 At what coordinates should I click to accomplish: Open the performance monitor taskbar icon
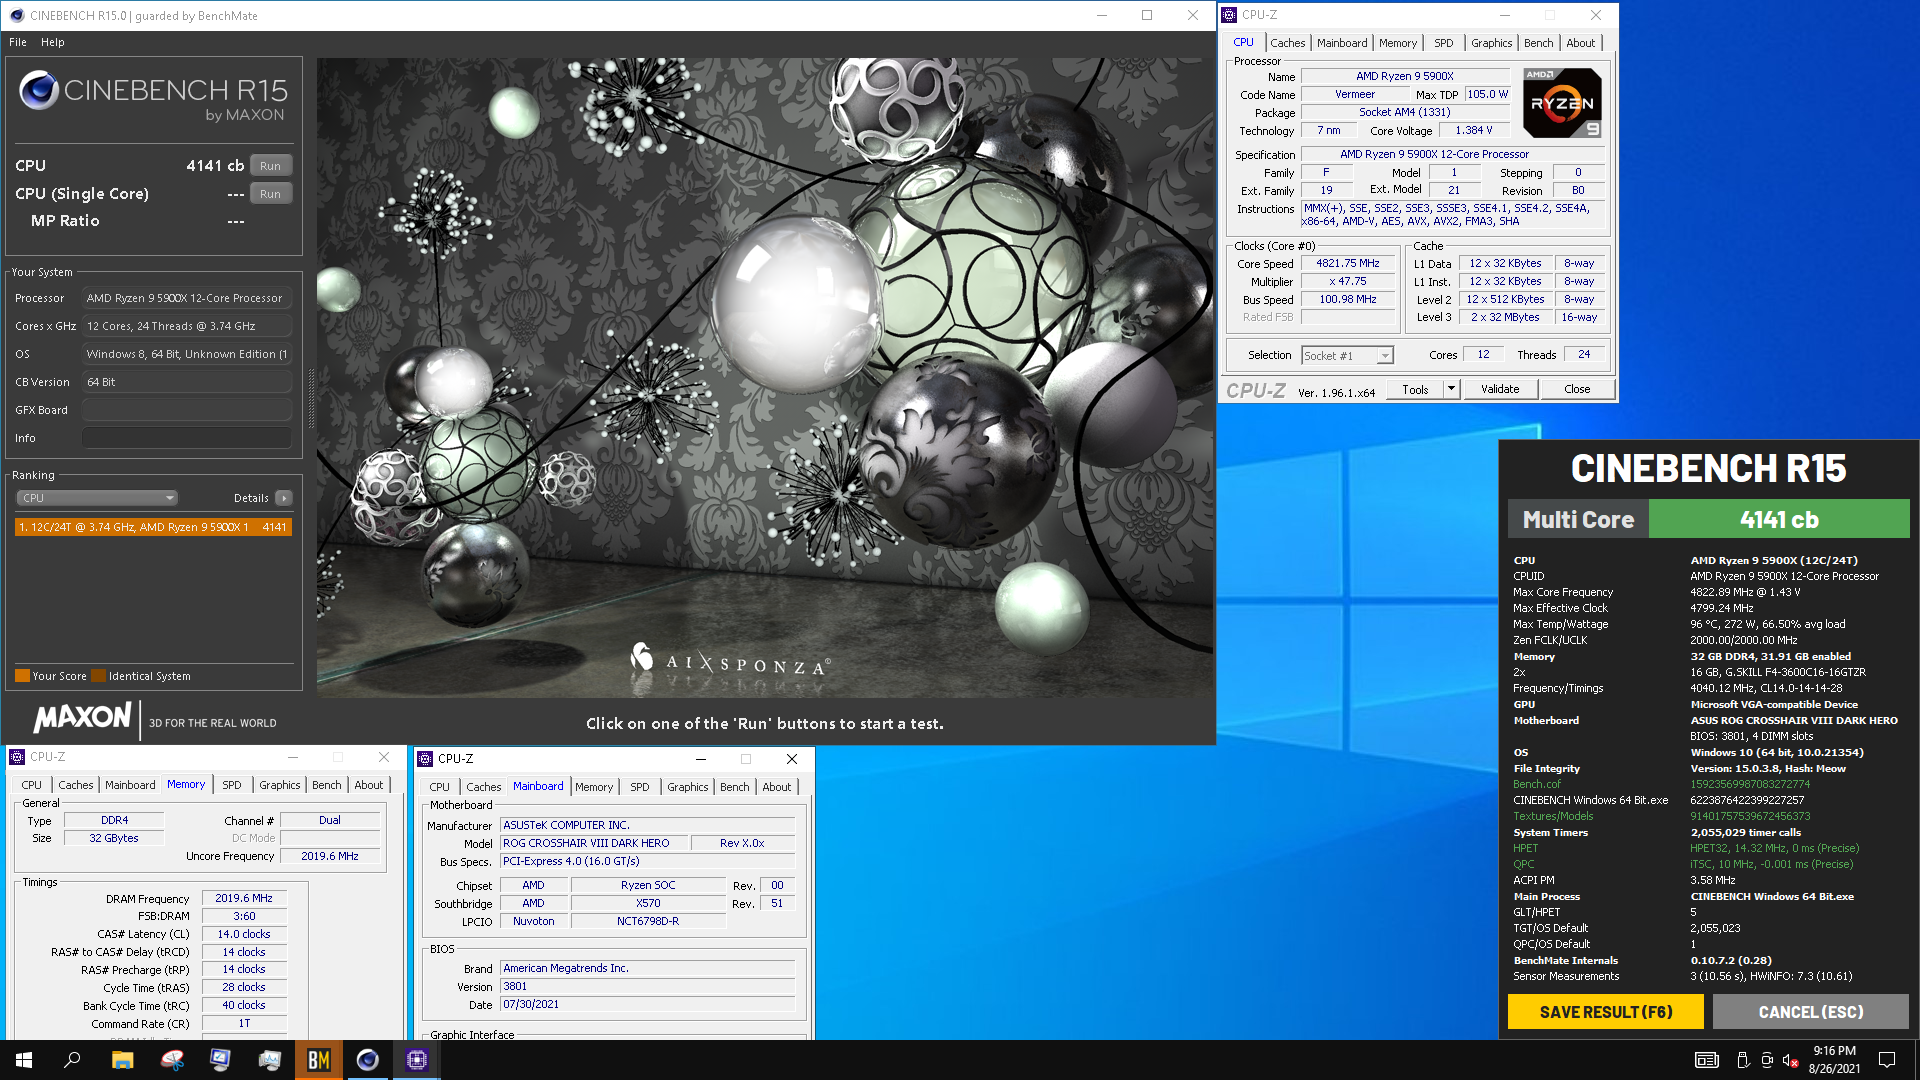[269, 1060]
